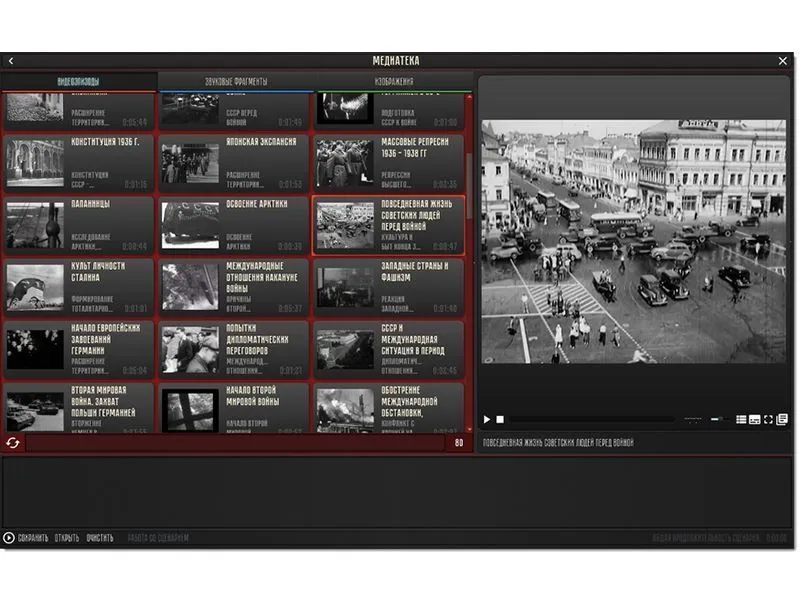The height and width of the screenshot is (600, 800).
Task: Enter fullscreen mode for the video
Action: (x=768, y=420)
